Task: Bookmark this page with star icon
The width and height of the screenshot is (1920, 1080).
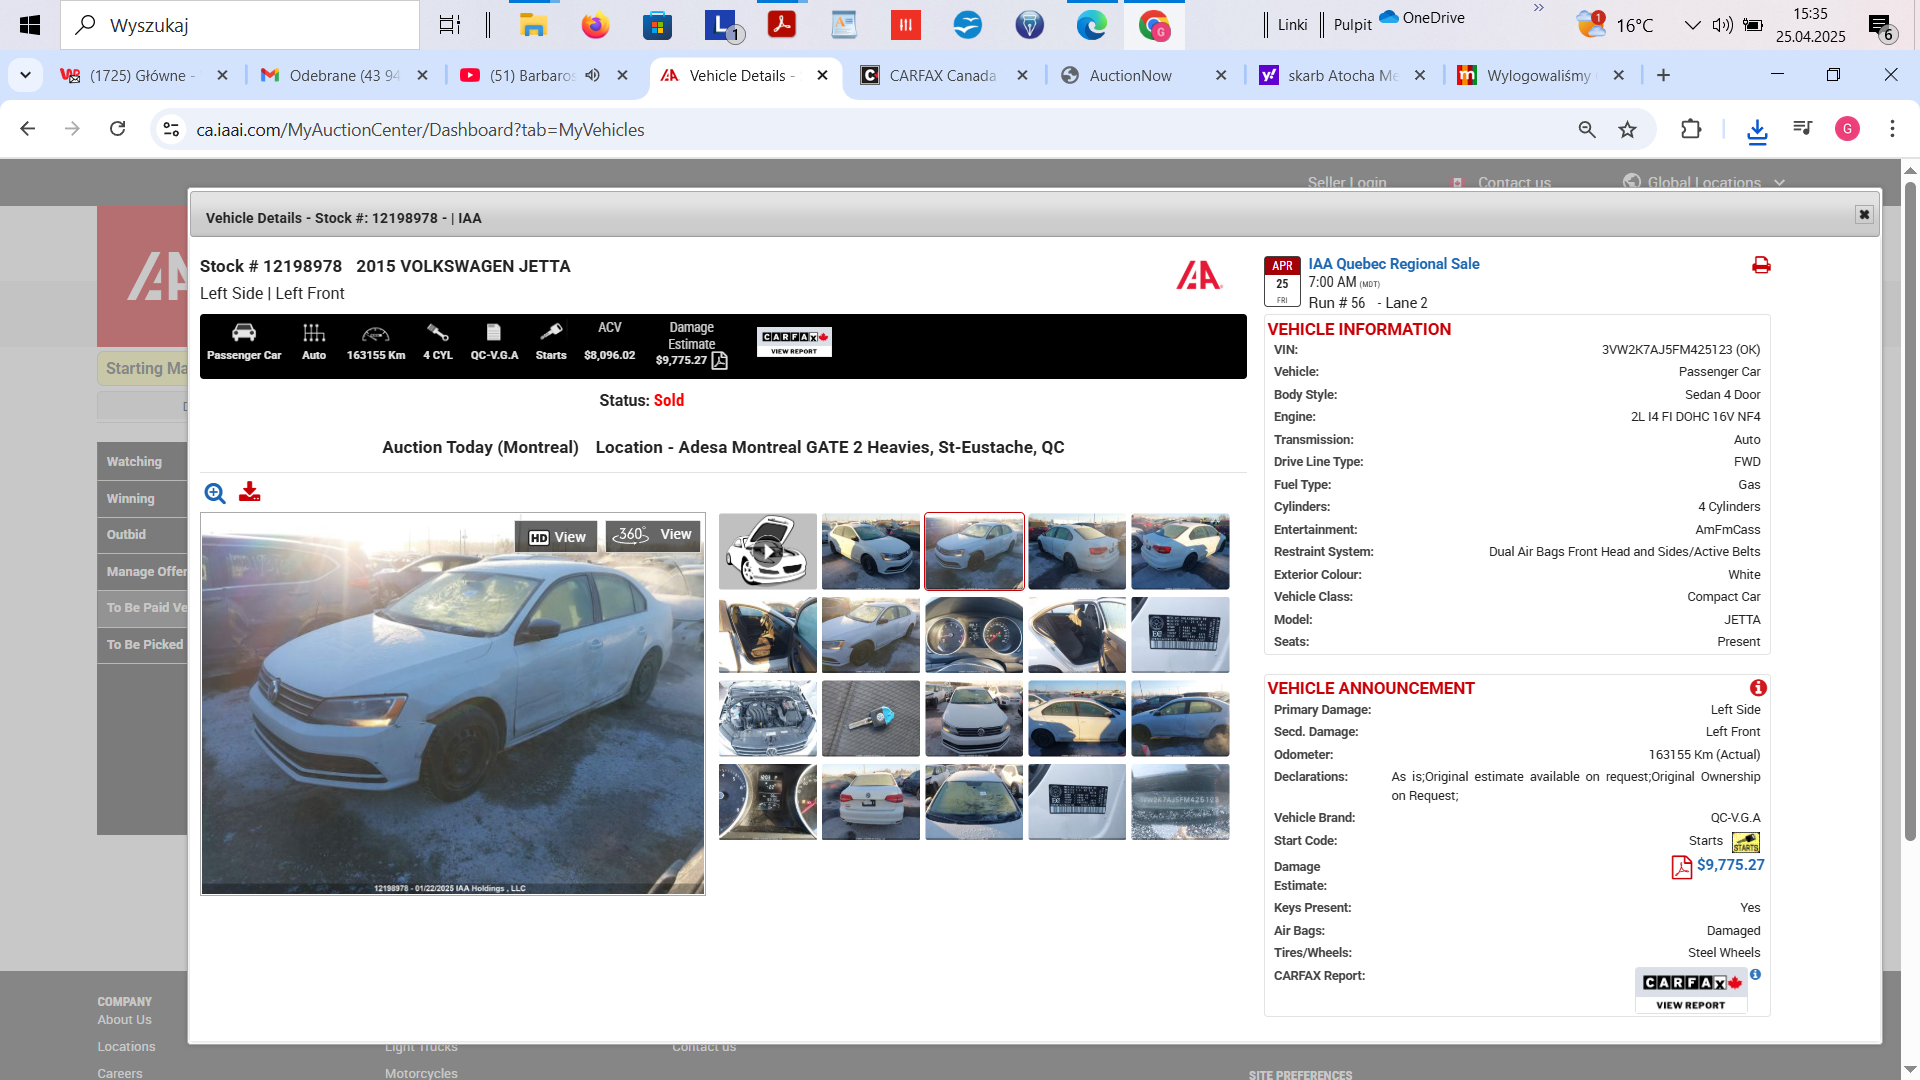Action: point(1628,129)
